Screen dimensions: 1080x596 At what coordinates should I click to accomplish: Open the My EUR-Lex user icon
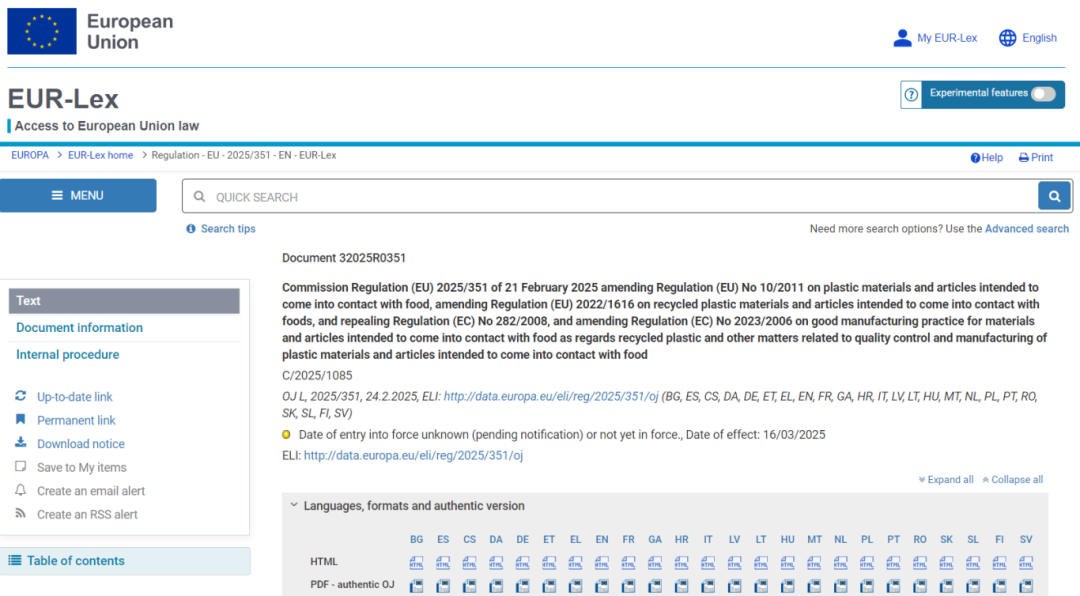902,38
